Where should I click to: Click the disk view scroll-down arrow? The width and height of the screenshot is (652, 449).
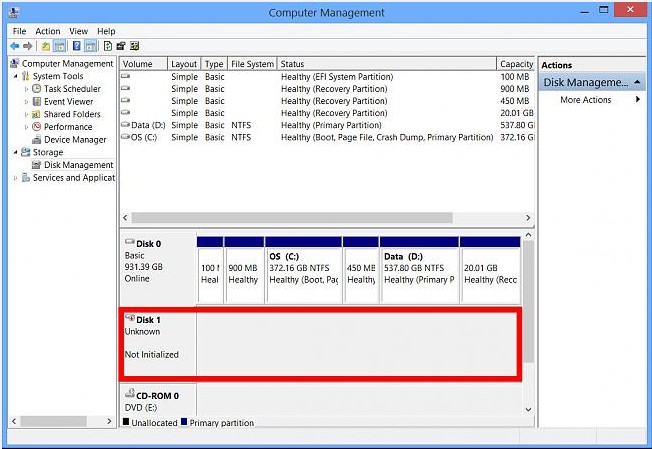coord(528,409)
